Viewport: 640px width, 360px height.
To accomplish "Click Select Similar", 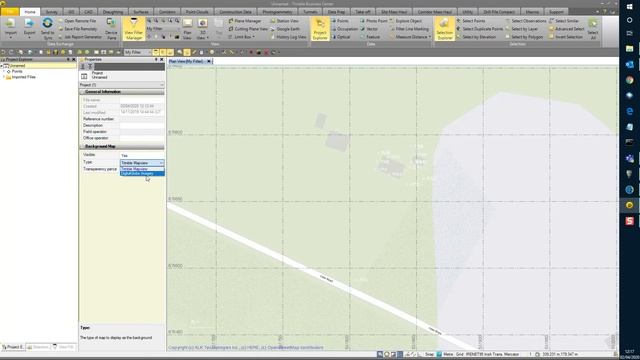I will (564, 21).
